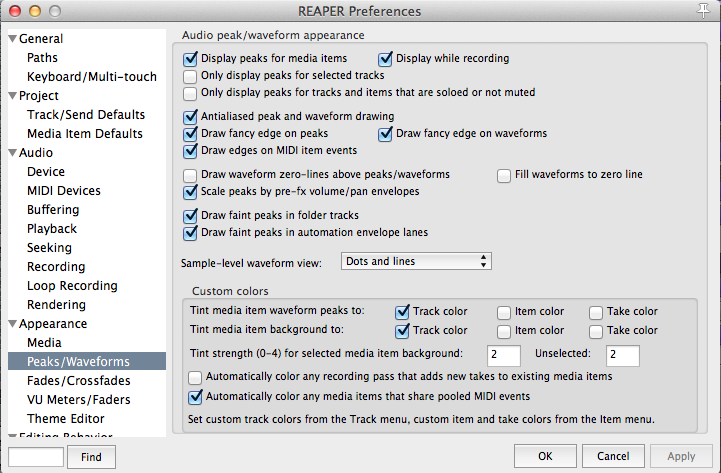Select the General tree heading

[x=41, y=39]
